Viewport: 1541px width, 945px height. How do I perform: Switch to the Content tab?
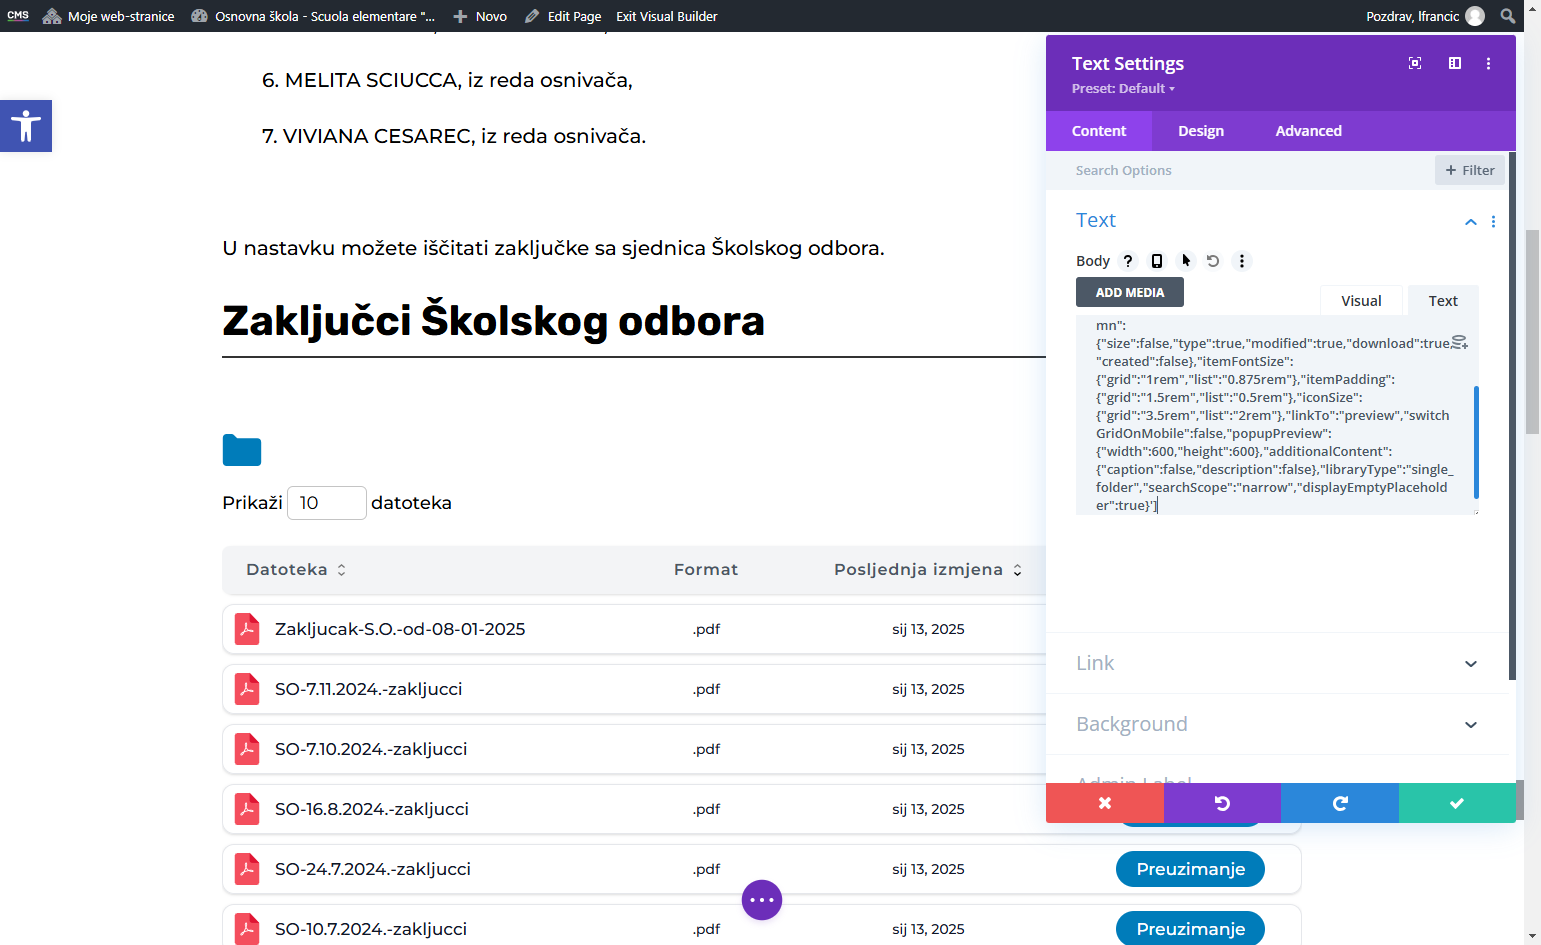point(1099,131)
